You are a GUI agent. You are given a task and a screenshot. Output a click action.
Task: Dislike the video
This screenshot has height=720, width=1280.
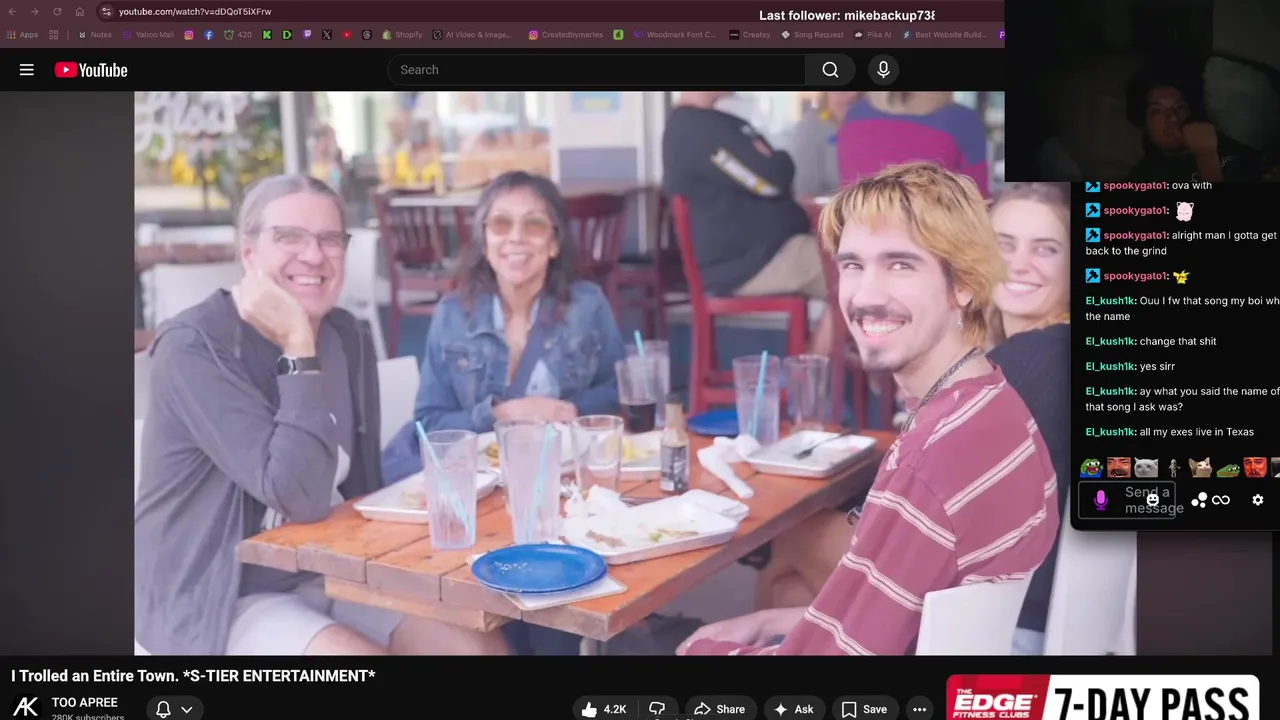point(657,709)
